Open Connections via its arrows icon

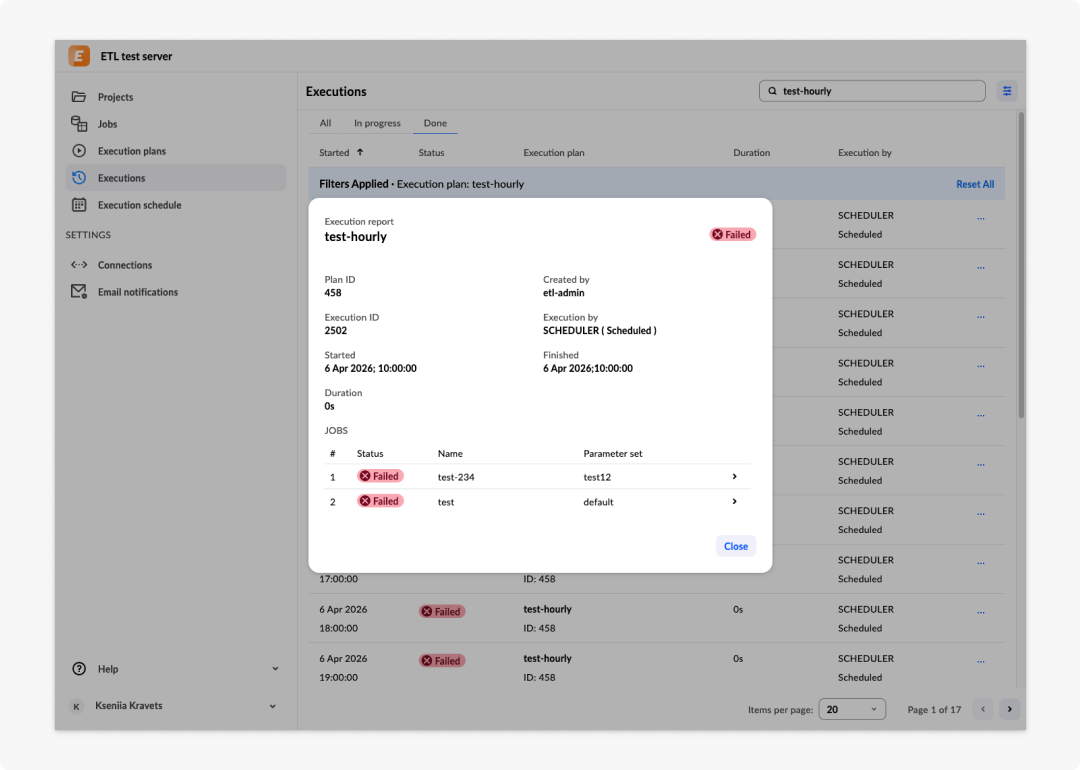pos(79,264)
